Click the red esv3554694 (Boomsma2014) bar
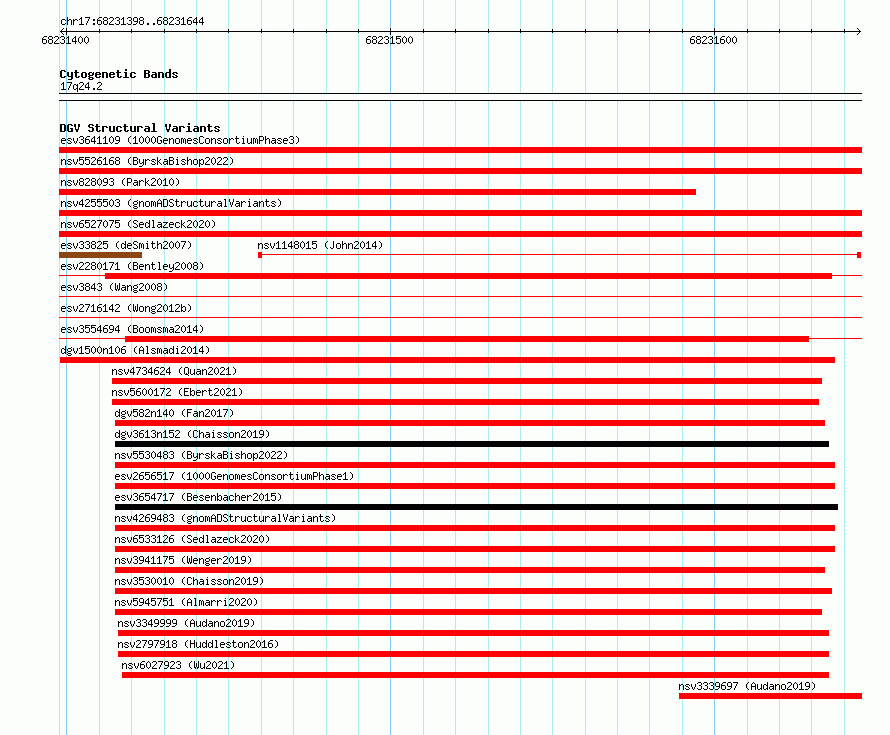The image size is (890, 735). tap(467, 339)
